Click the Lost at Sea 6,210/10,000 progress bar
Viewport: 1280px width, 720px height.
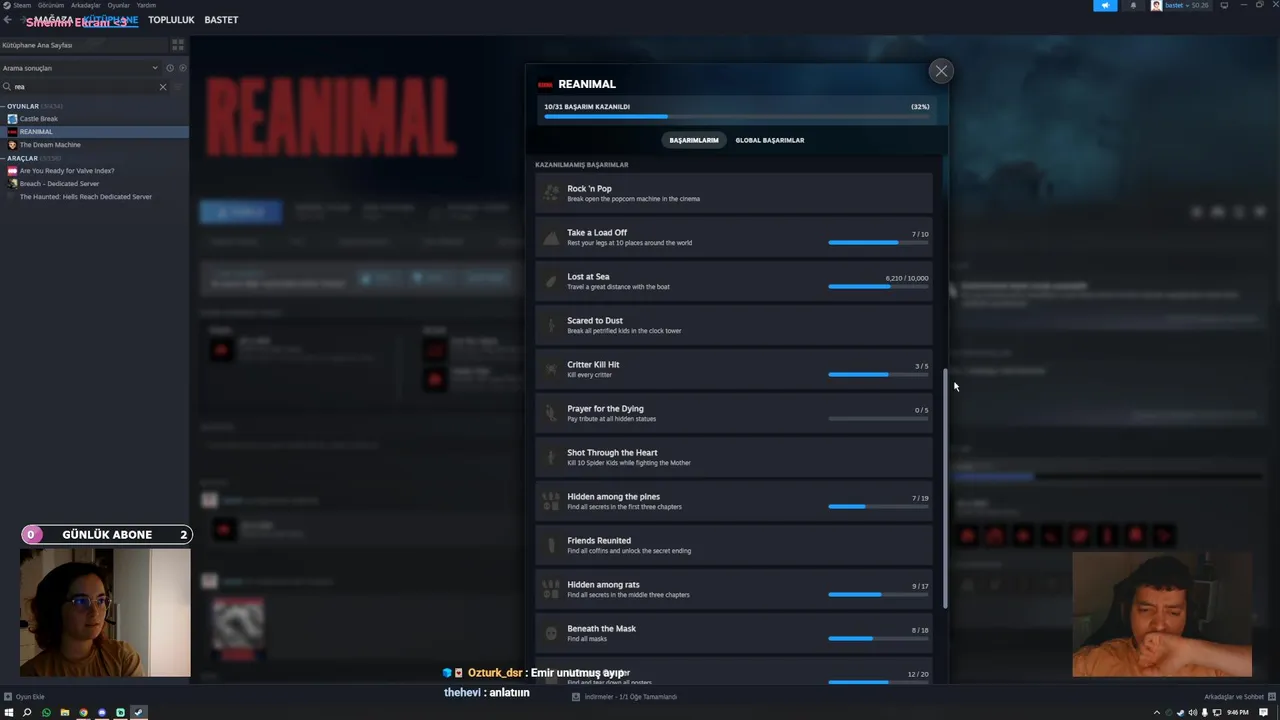click(878, 287)
